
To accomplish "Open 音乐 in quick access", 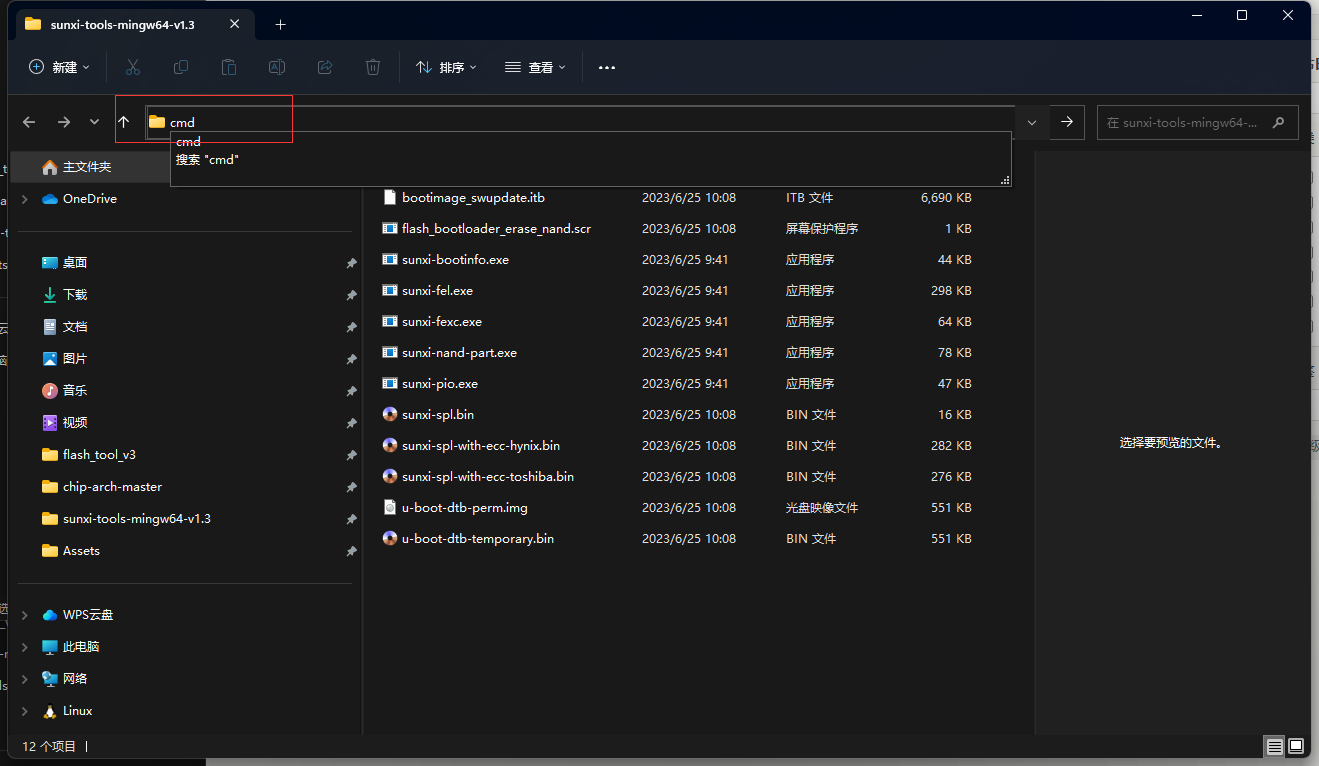I will [x=75, y=391].
